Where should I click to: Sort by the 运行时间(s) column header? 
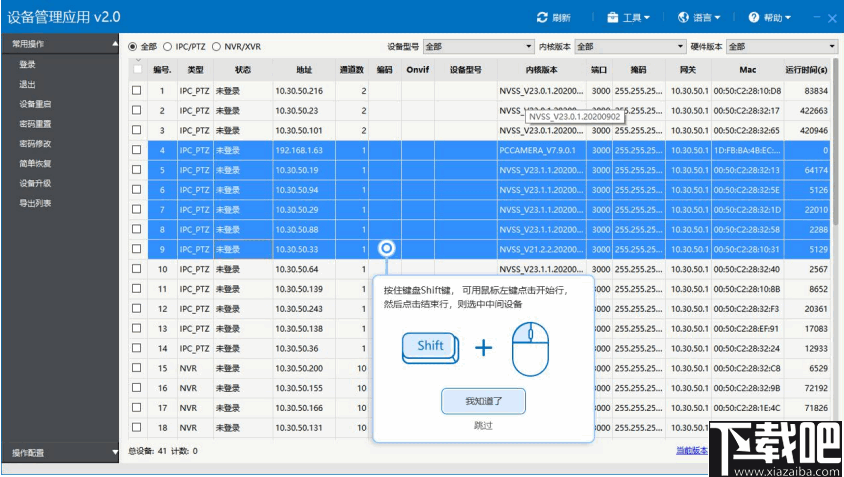click(x=806, y=69)
